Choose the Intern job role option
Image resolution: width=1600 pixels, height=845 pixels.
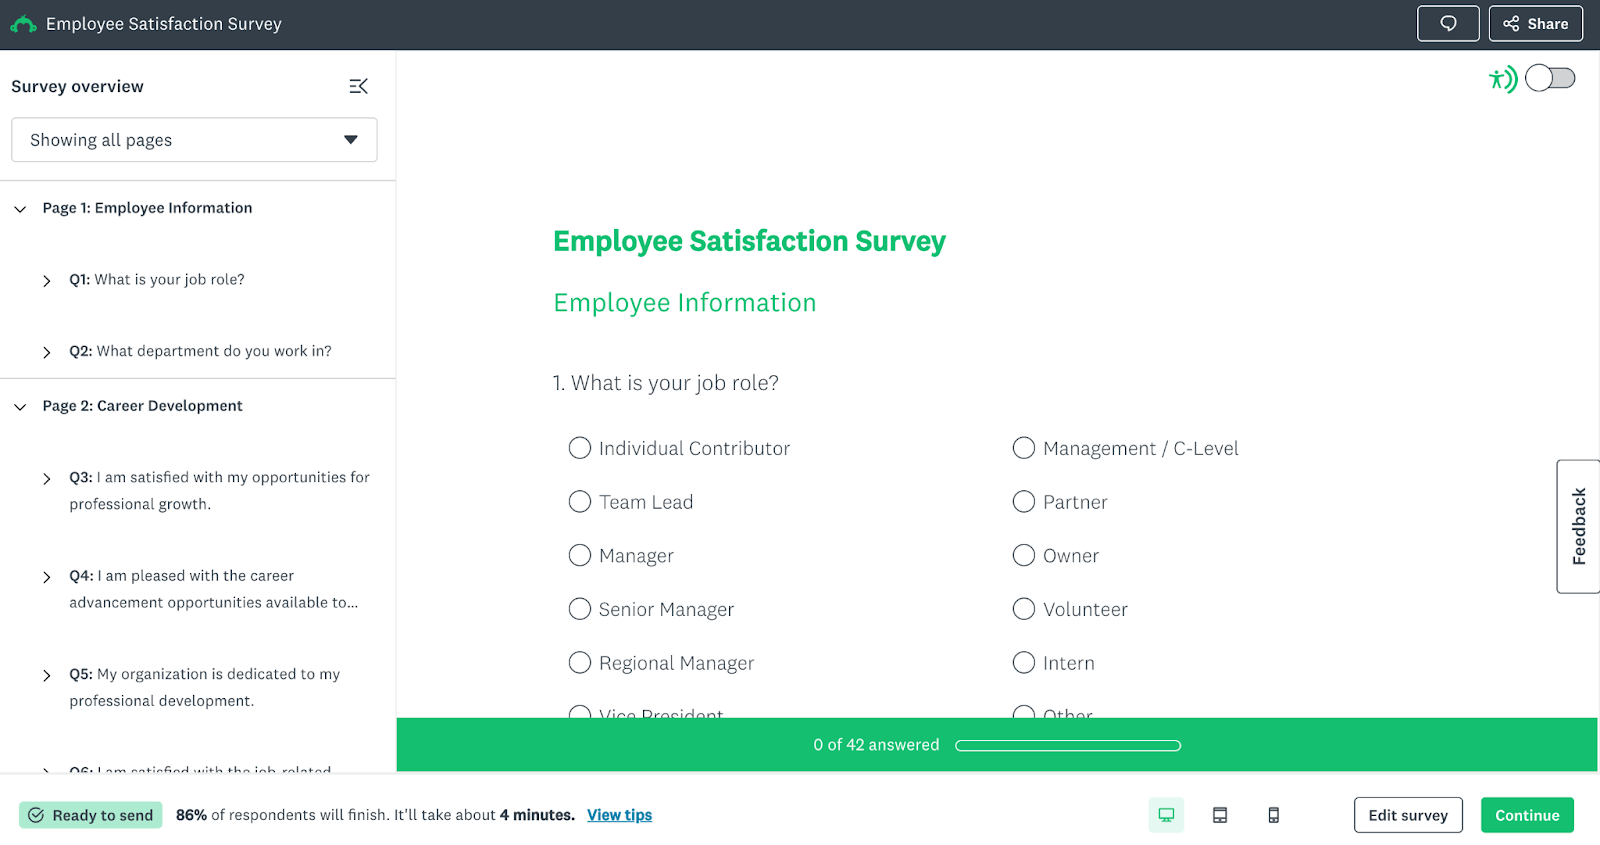coord(1023,662)
